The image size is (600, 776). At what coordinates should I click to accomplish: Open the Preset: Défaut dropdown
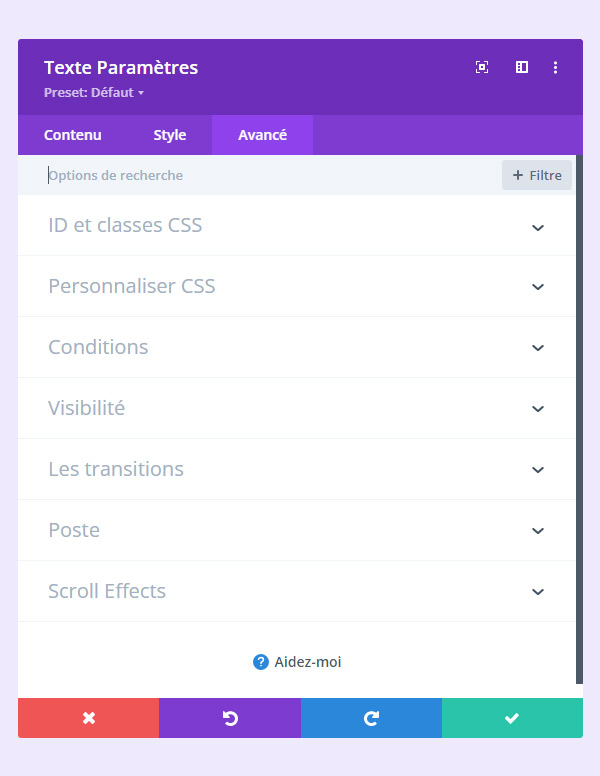click(95, 93)
